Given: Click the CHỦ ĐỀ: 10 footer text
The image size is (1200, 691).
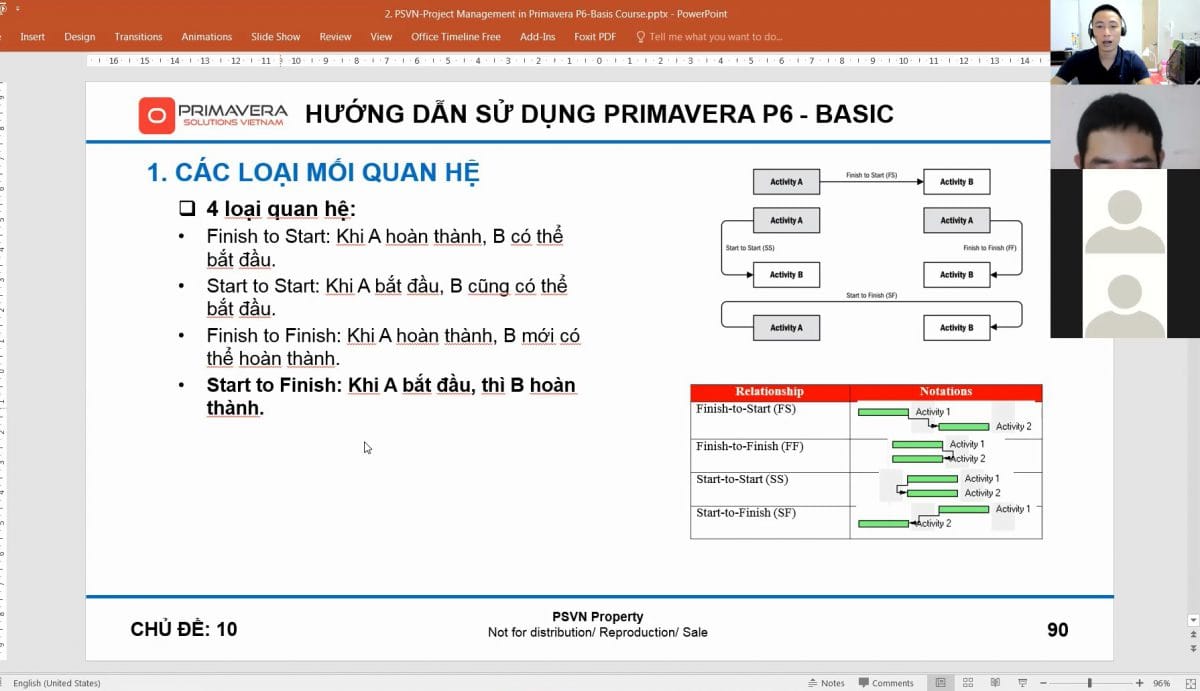Looking at the screenshot, I should point(184,629).
